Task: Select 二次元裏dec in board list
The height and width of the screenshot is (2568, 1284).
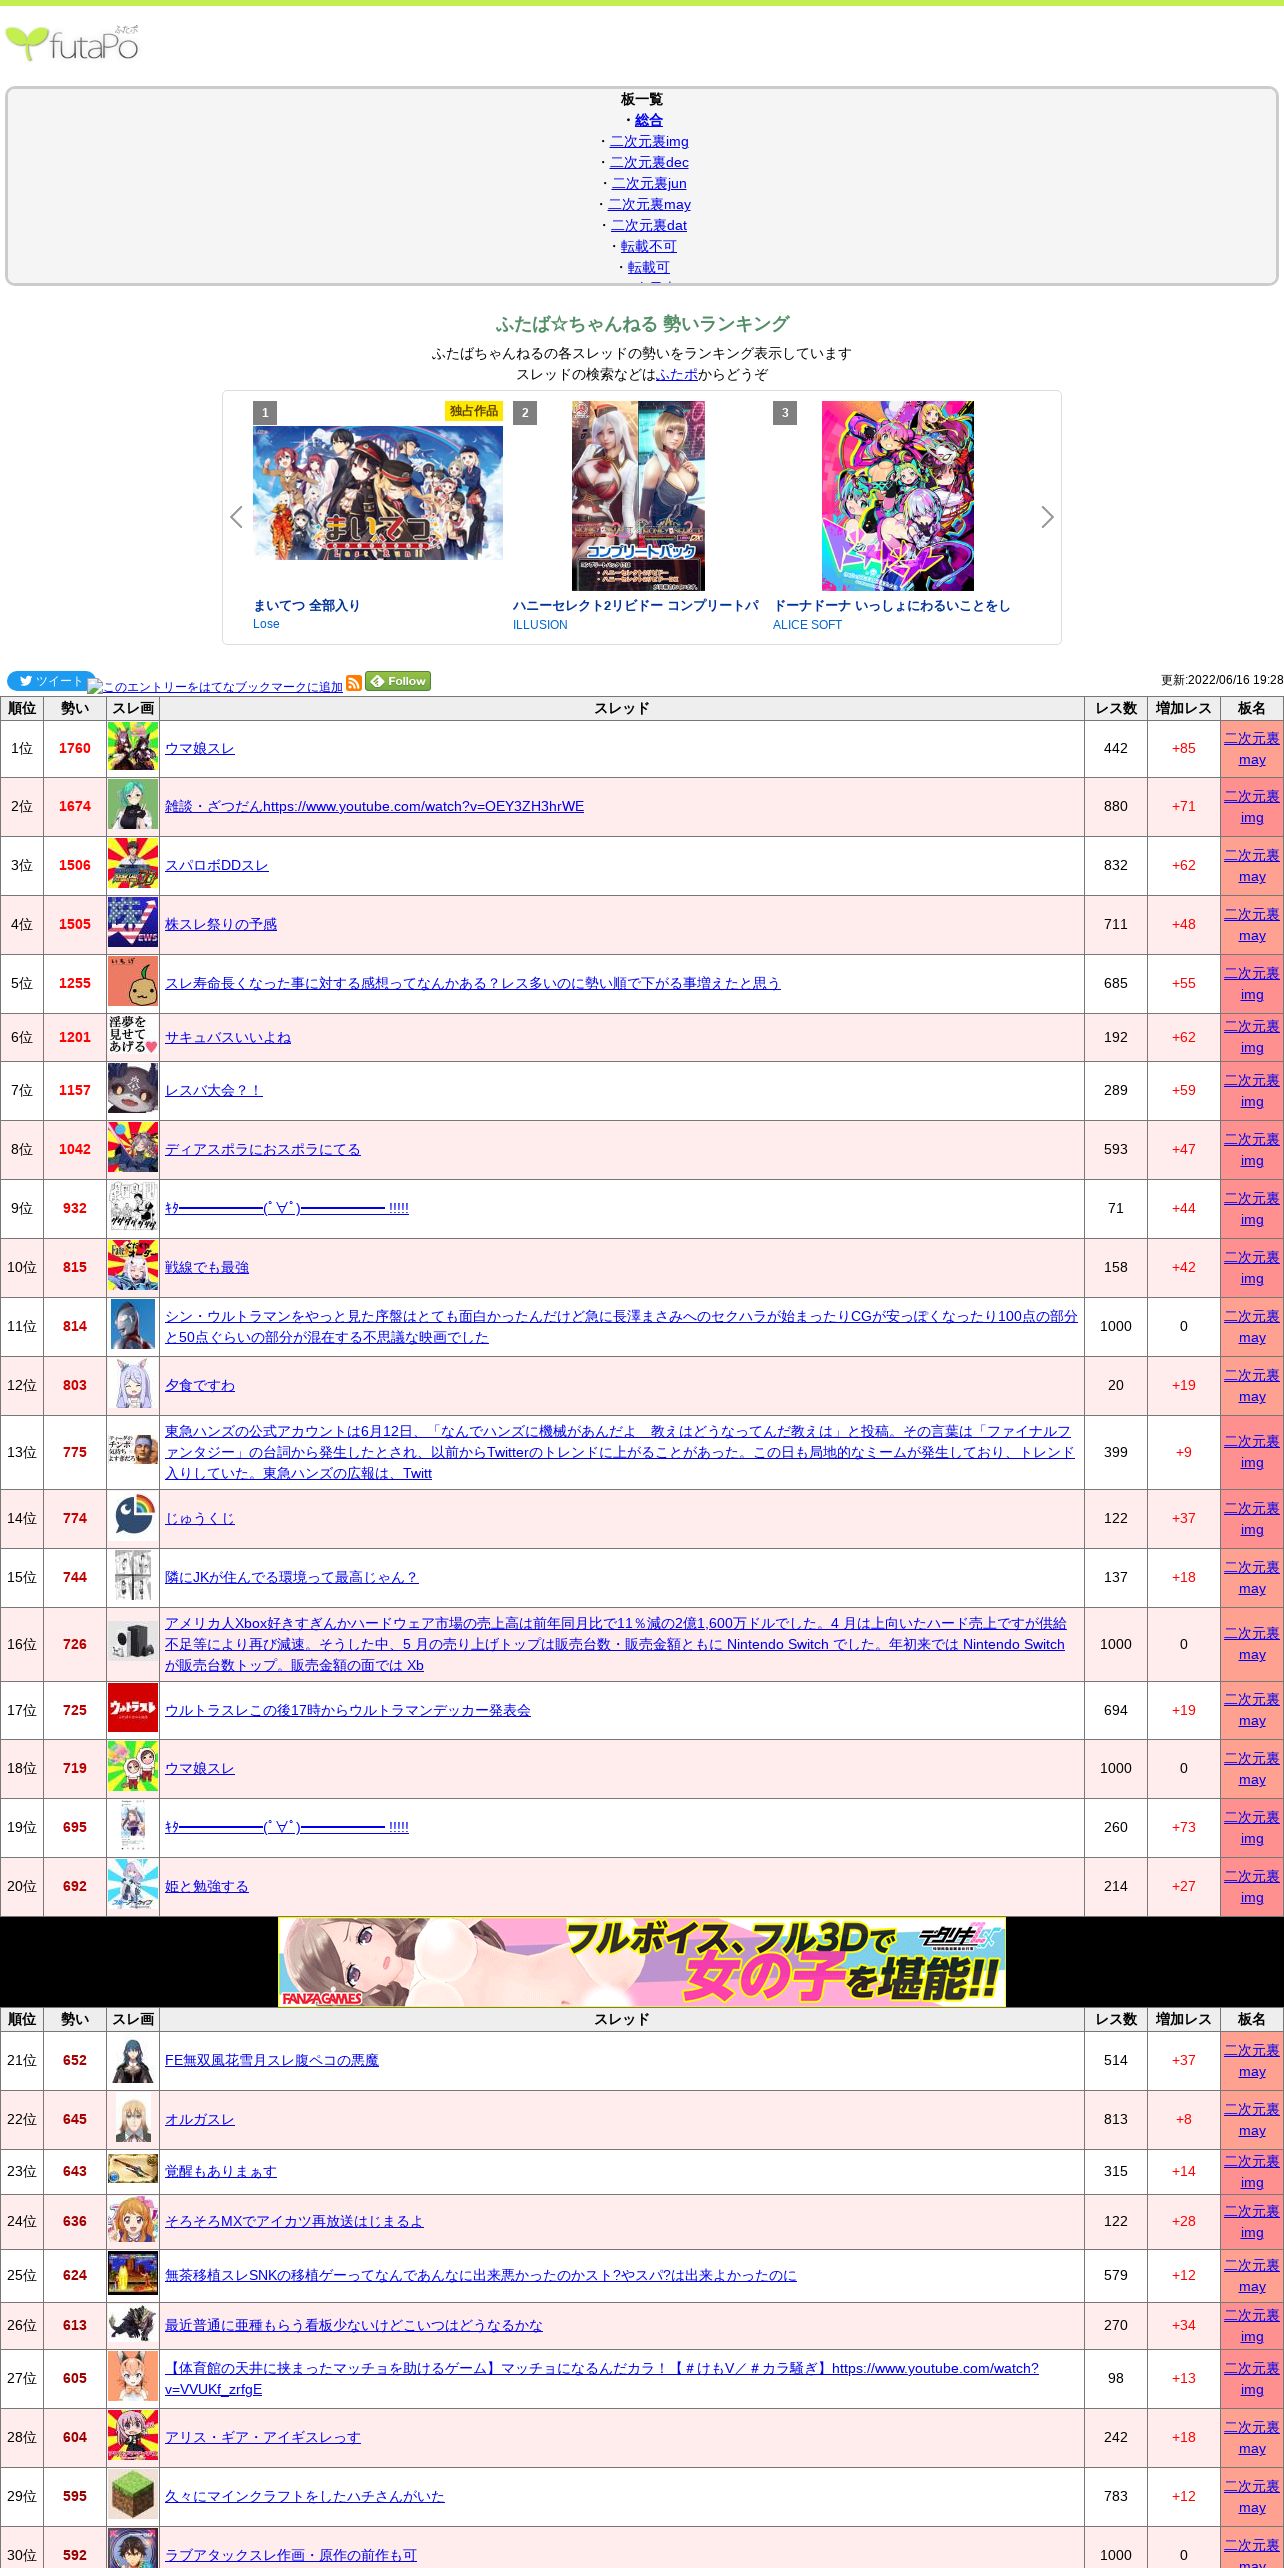Action: (x=649, y=162)
